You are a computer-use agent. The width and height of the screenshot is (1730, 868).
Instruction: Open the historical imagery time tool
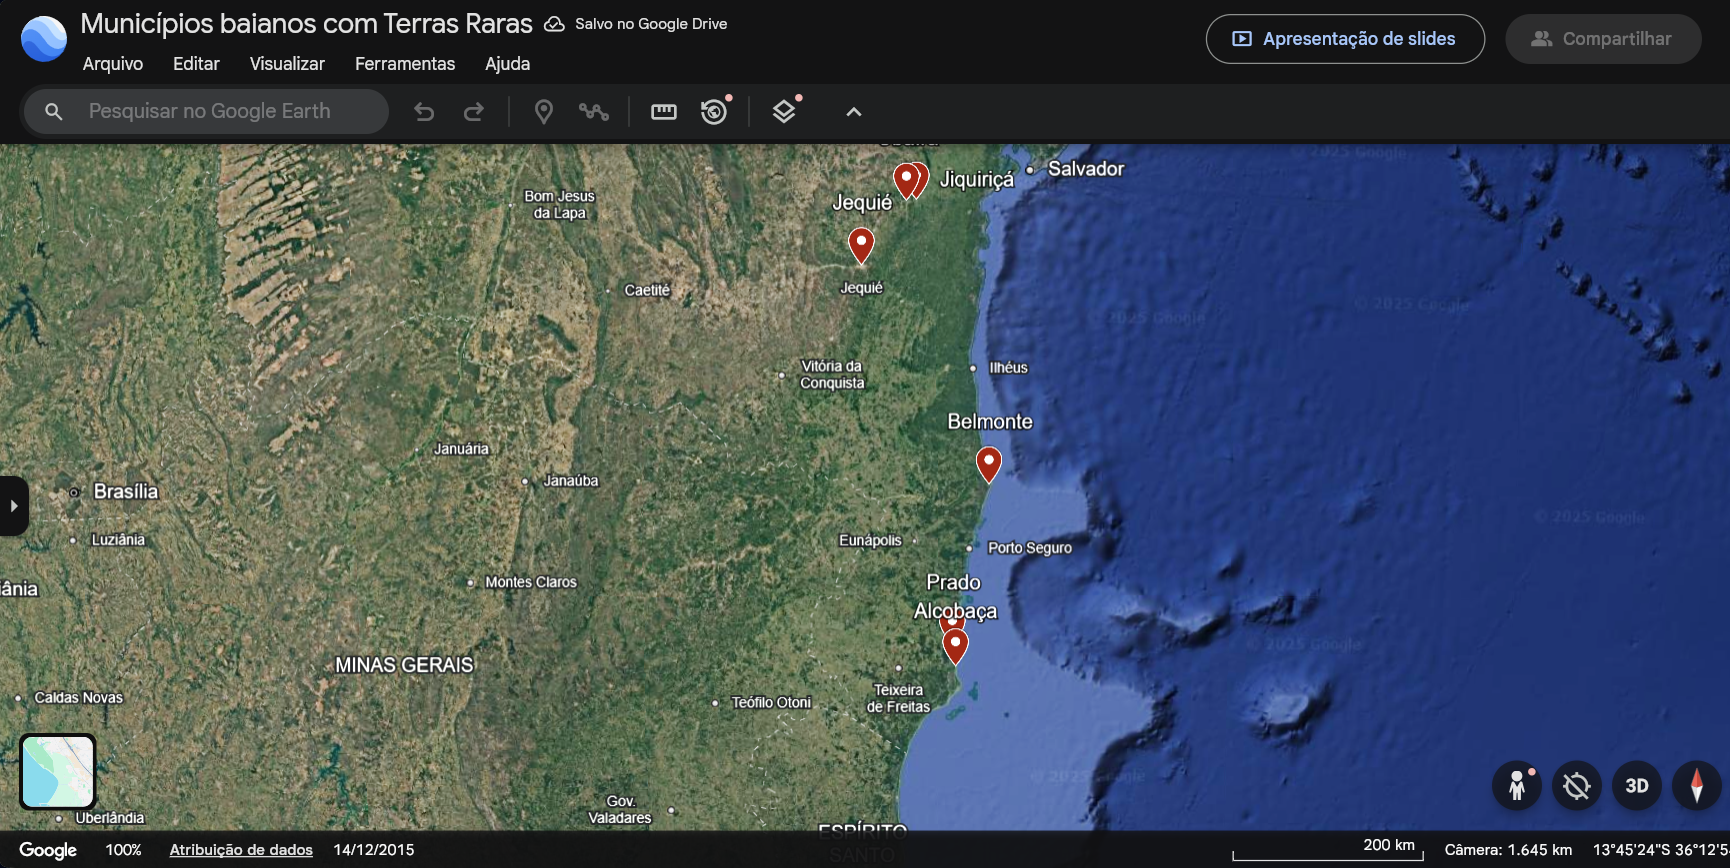[x=714, y=112]
